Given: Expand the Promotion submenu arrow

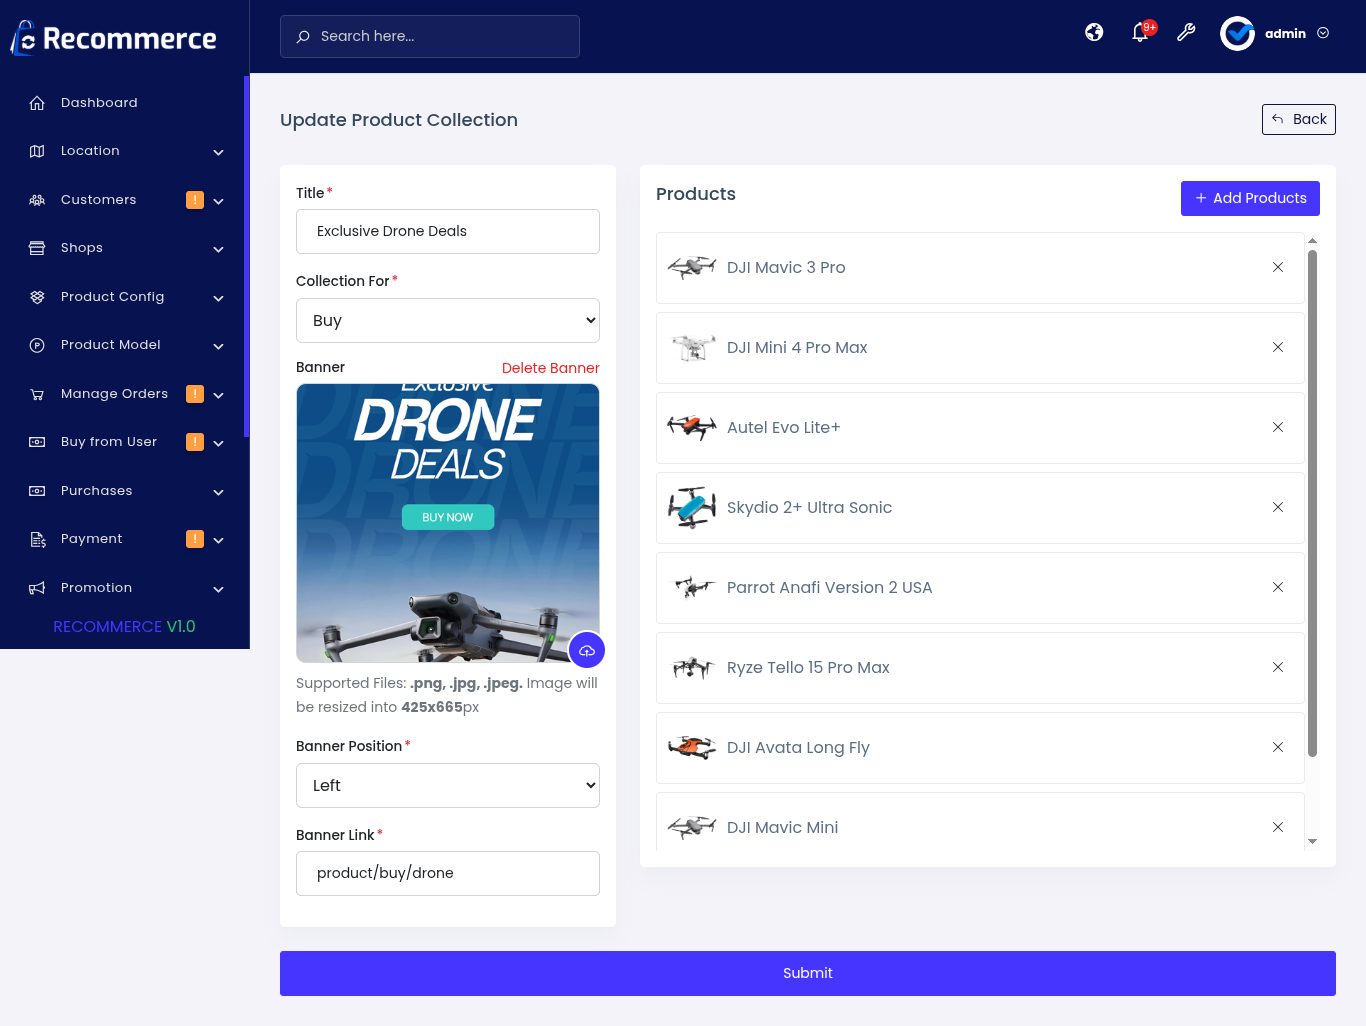Looking at the screenshot, I should pyautogui.click(x=218, y=589).
